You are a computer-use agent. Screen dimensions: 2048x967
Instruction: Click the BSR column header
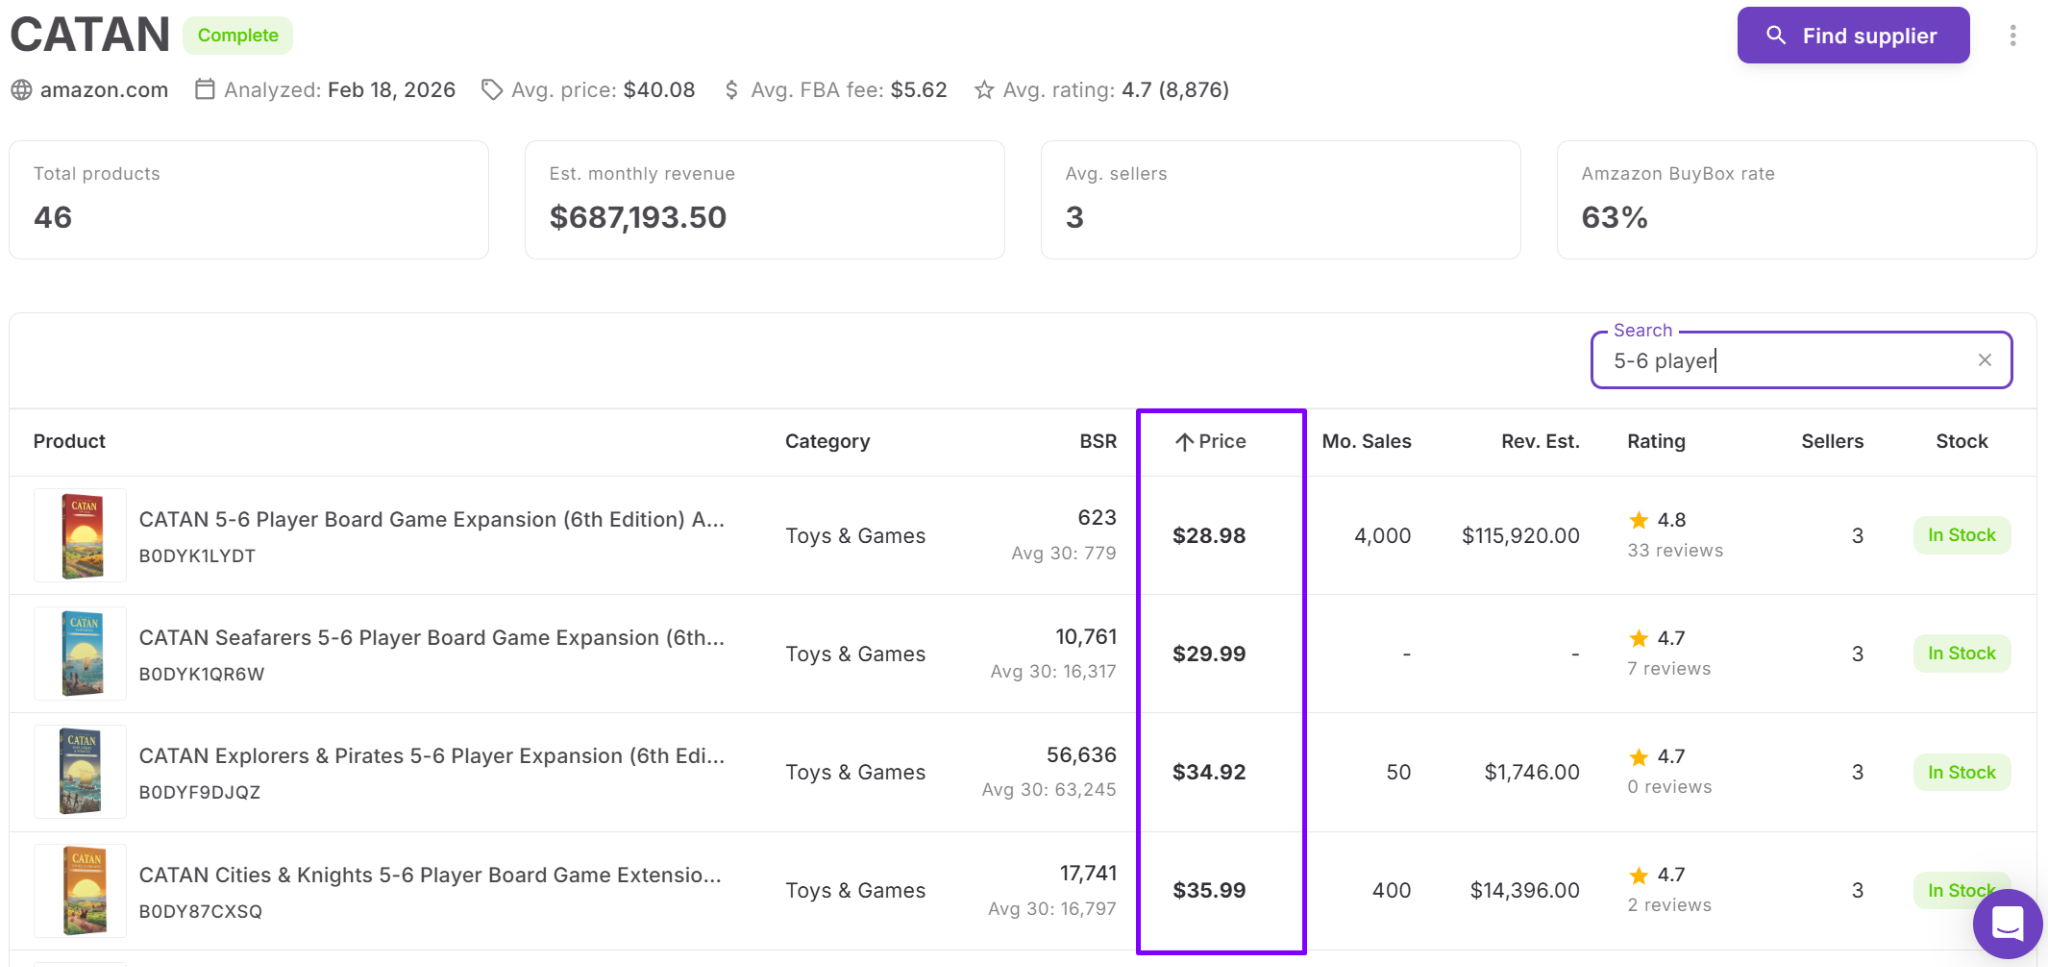(x=1097, y=441)
